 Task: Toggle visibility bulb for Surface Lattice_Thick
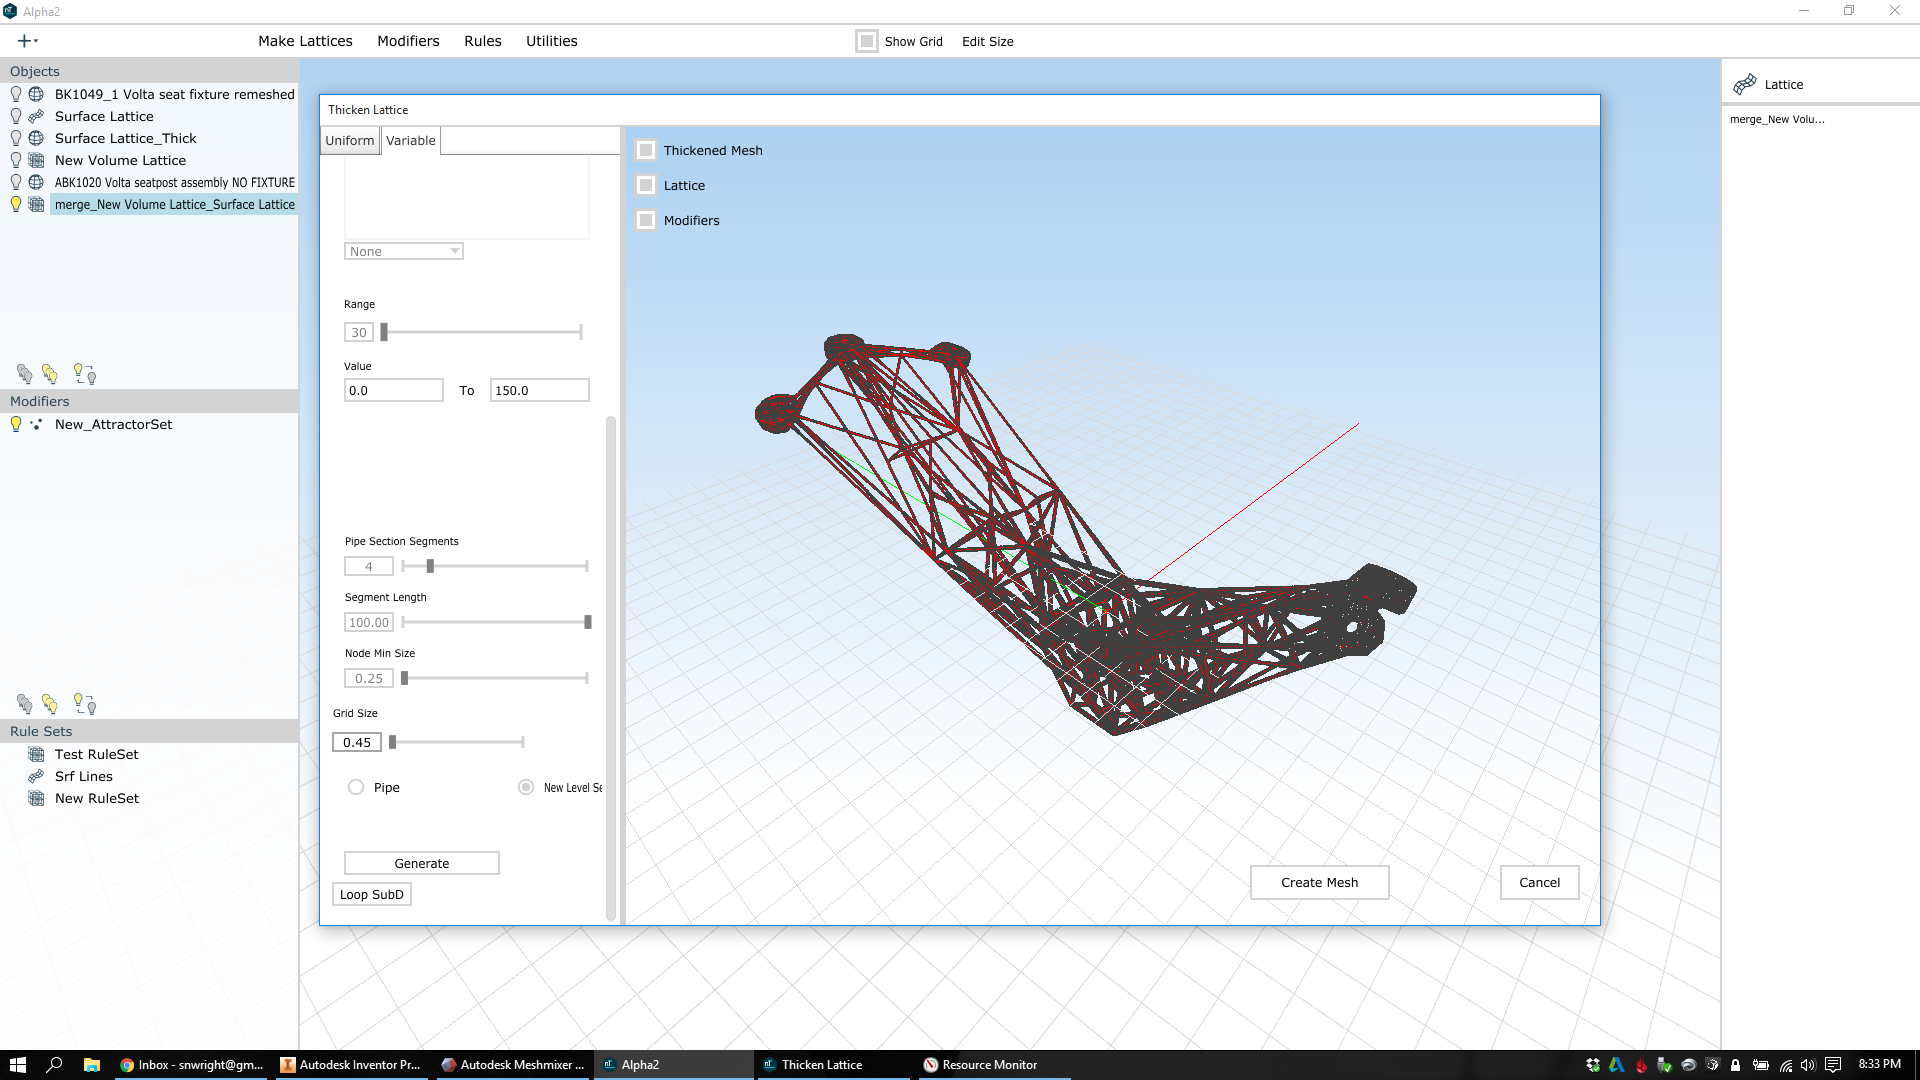tap(16, 138)
